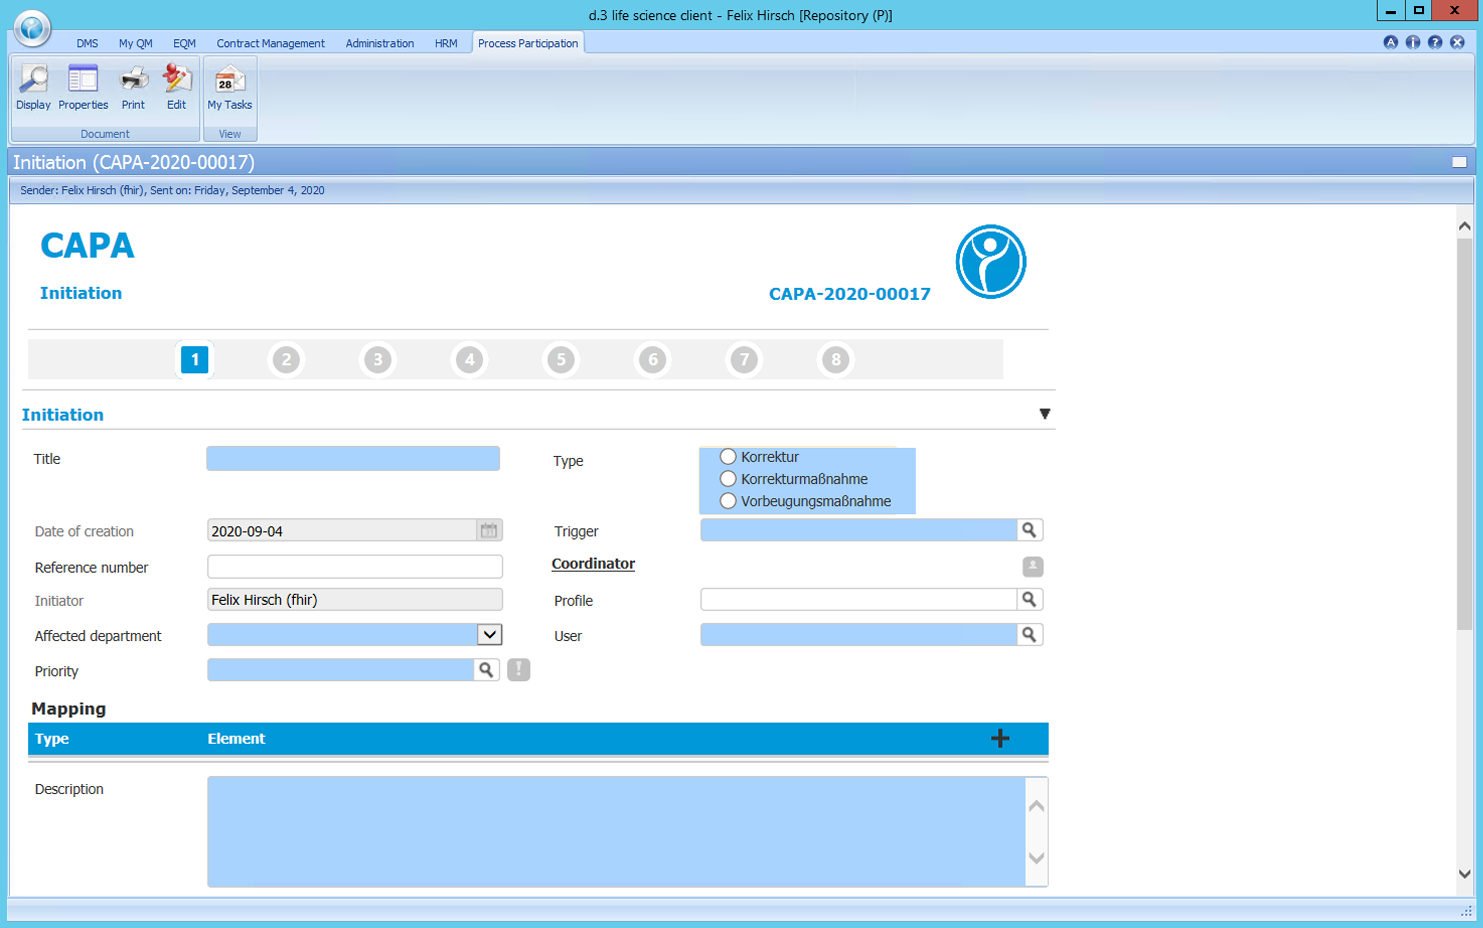
Task: Open the Affected department dropdown
Action: pyautogui.click(x=491, y=634)
